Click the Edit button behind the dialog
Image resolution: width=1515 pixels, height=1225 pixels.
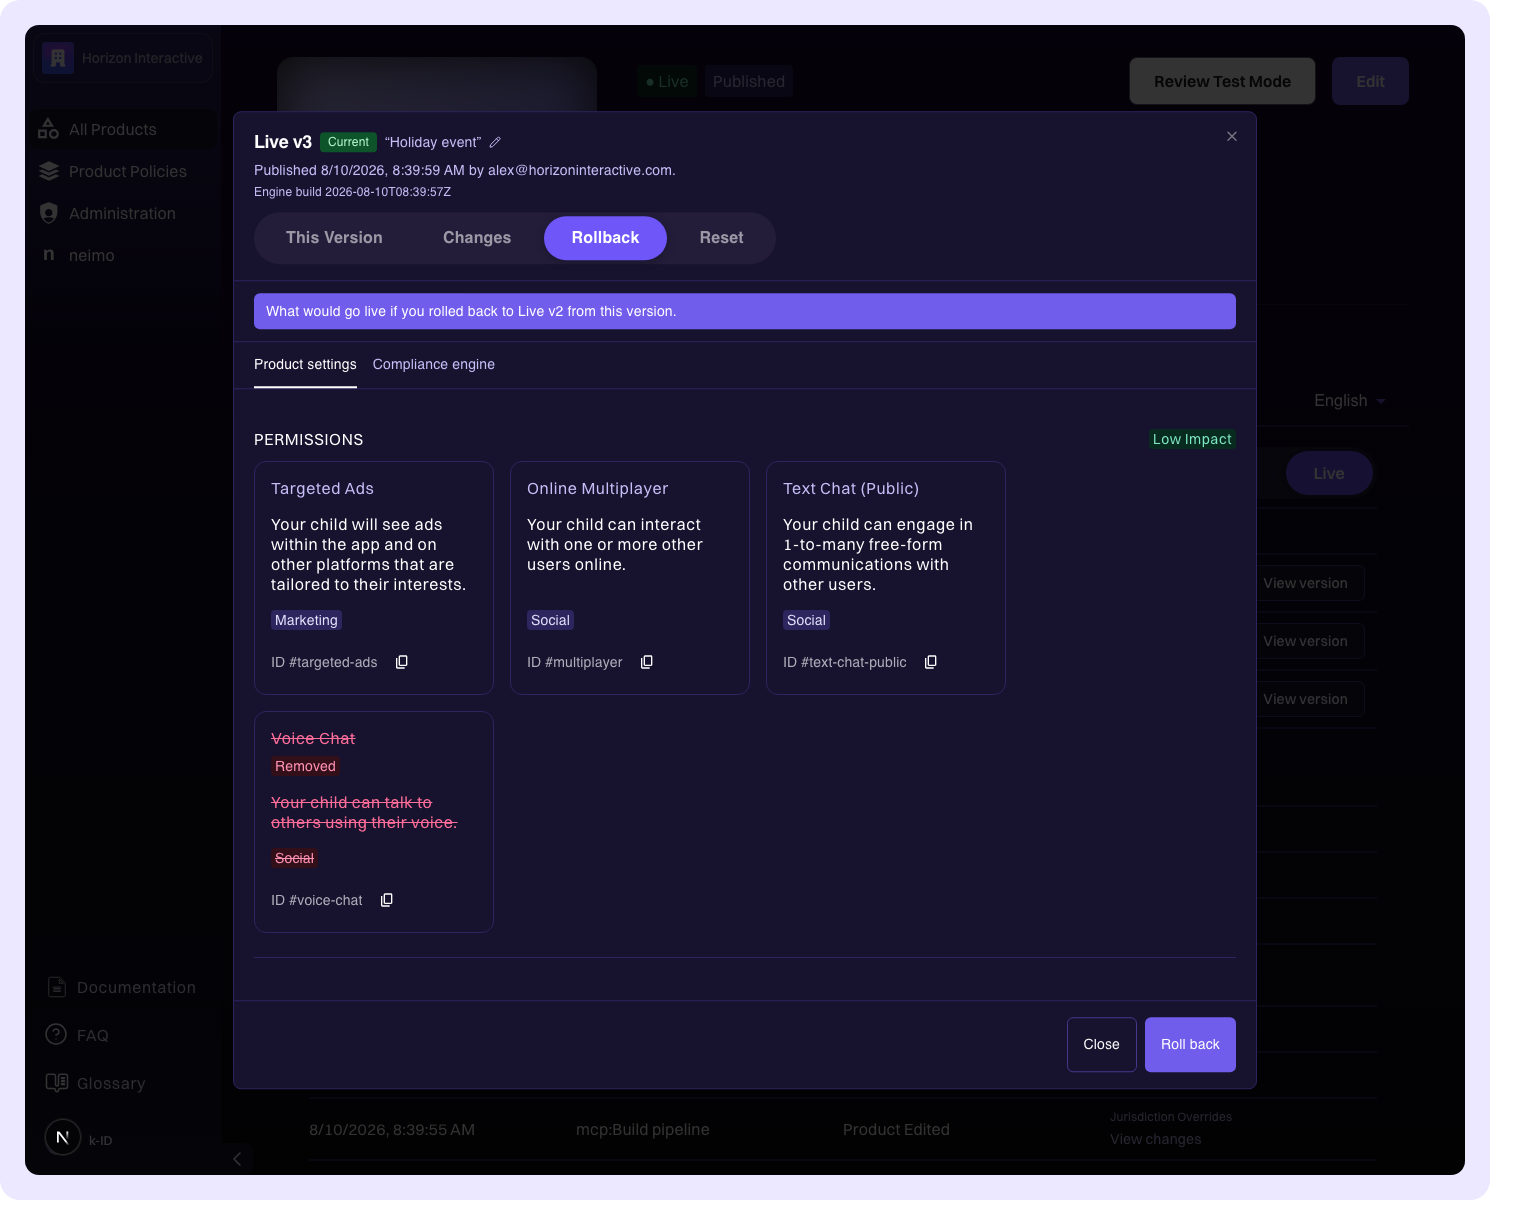coord(1370,81)
